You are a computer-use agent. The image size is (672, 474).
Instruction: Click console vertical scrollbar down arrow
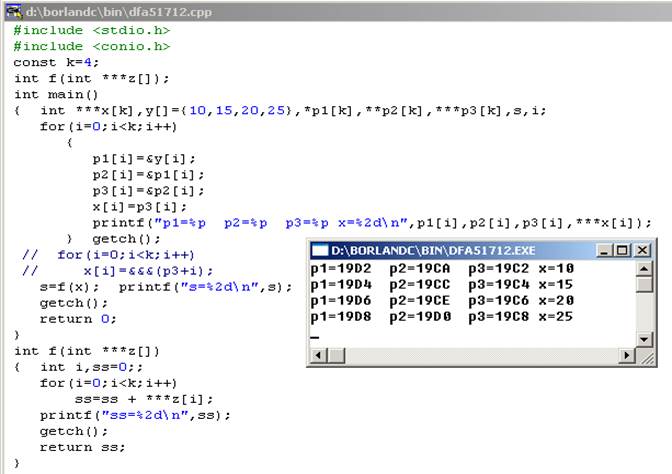(x=644, y=339)
